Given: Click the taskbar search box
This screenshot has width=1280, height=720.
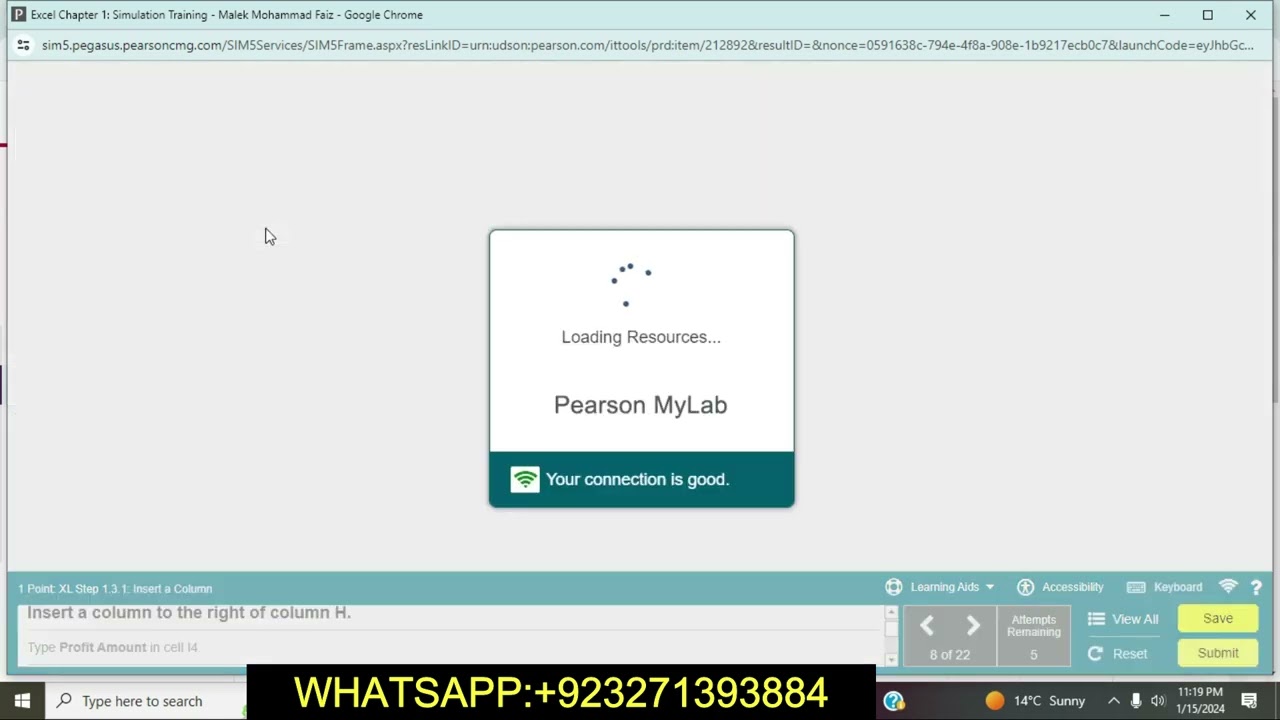Looking at the screenshot, I should 145,701.
